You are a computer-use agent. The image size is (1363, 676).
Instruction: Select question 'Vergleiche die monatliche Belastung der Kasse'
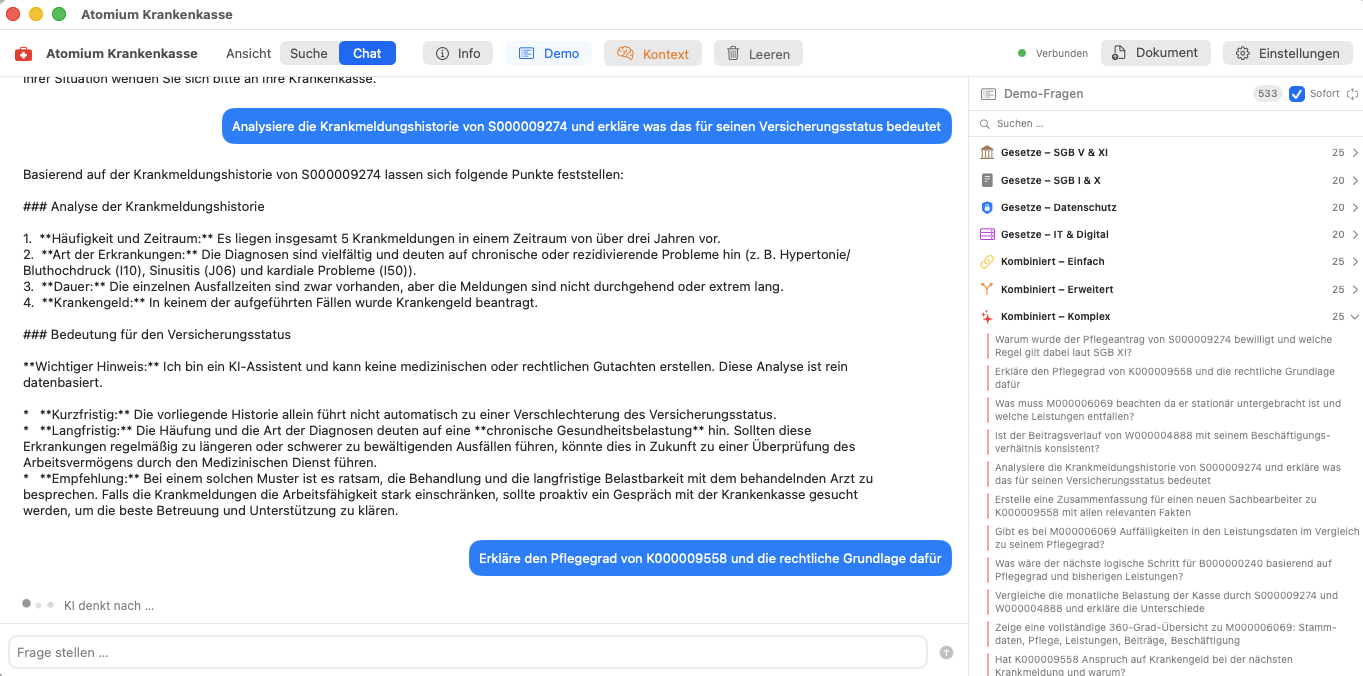pyautogui.click(x=1172, y=602)
